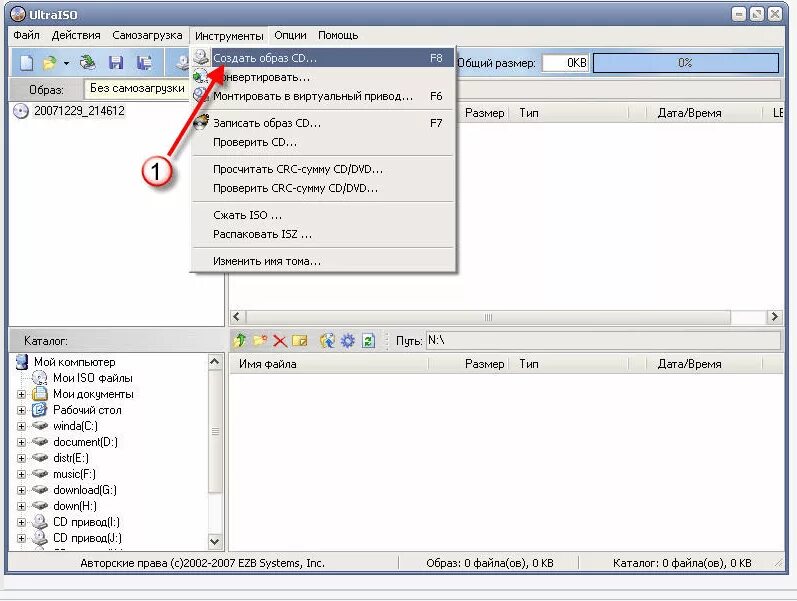Expand the document(D:) drive node
The image size is (797, 601).
tap(21, 442)
